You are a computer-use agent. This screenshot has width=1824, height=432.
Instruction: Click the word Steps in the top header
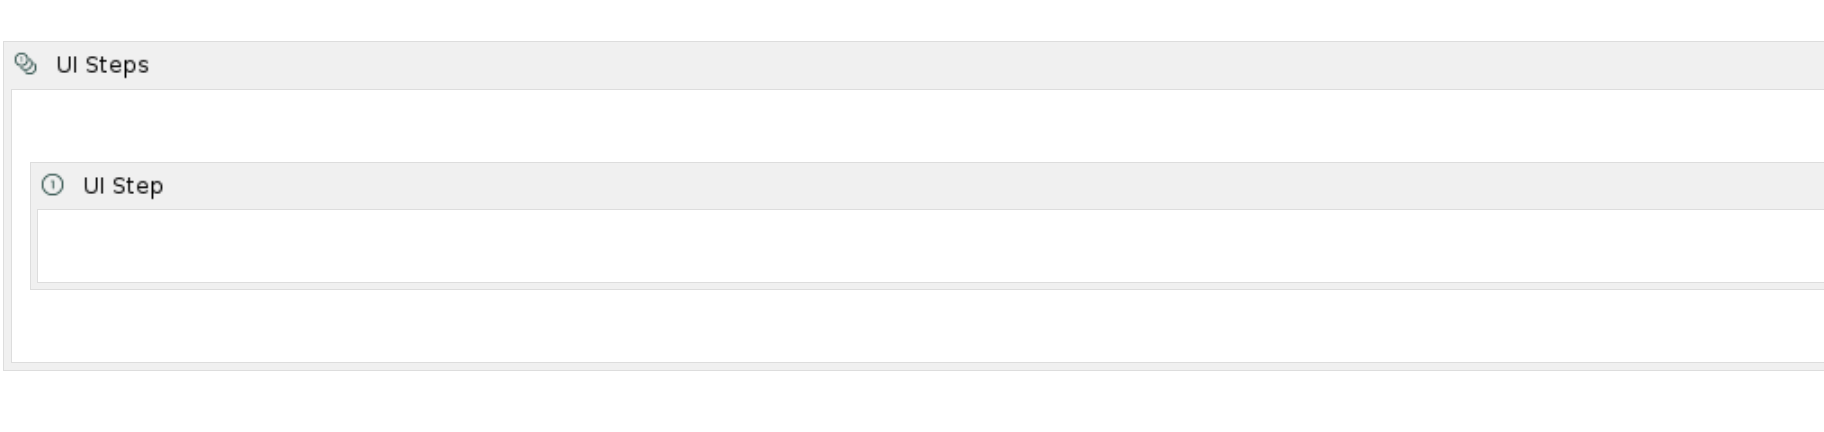pos(117,65)
